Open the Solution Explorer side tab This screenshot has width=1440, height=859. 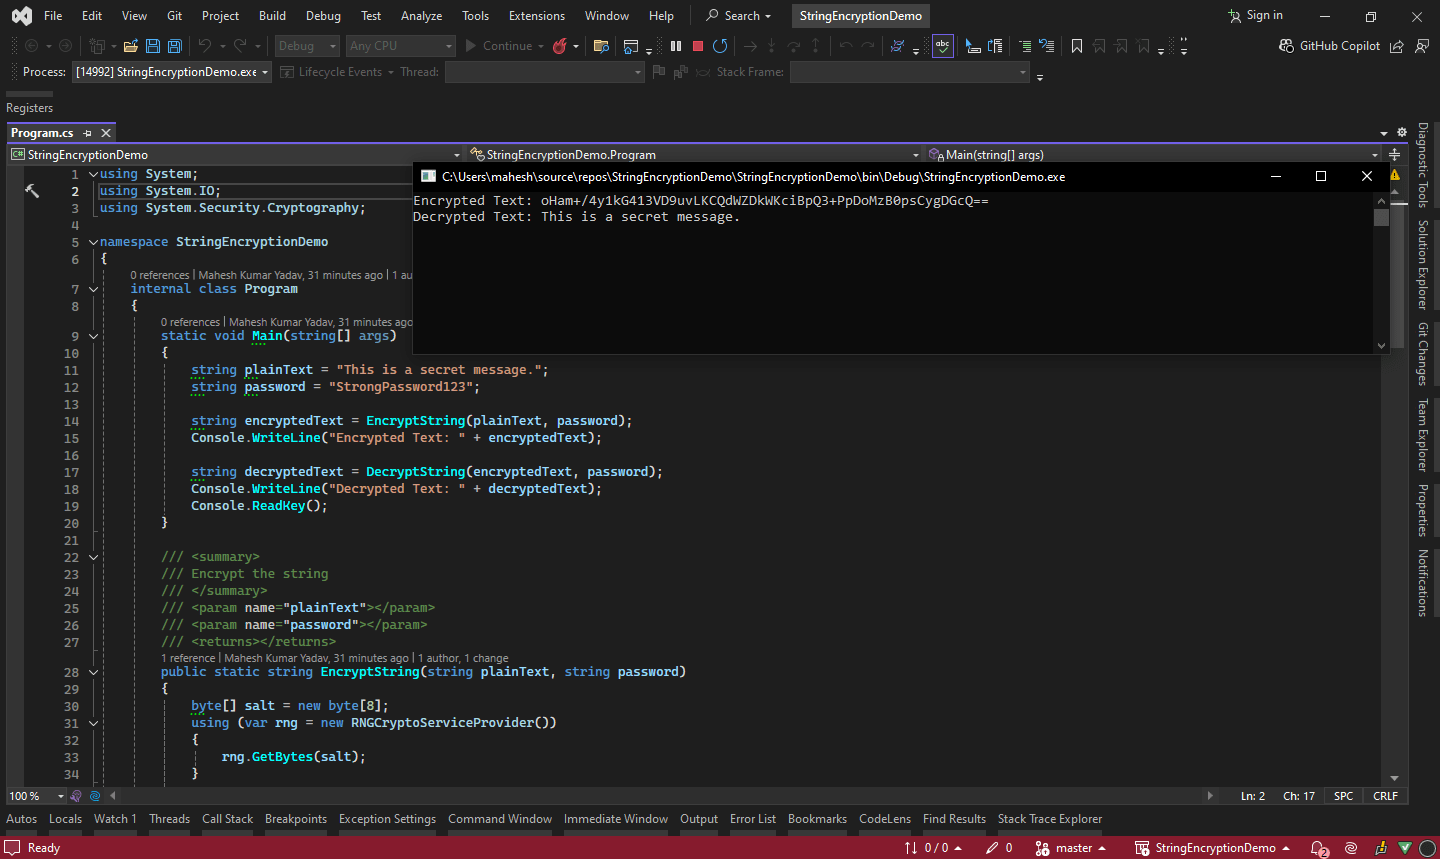click(x=1423, y=265)
